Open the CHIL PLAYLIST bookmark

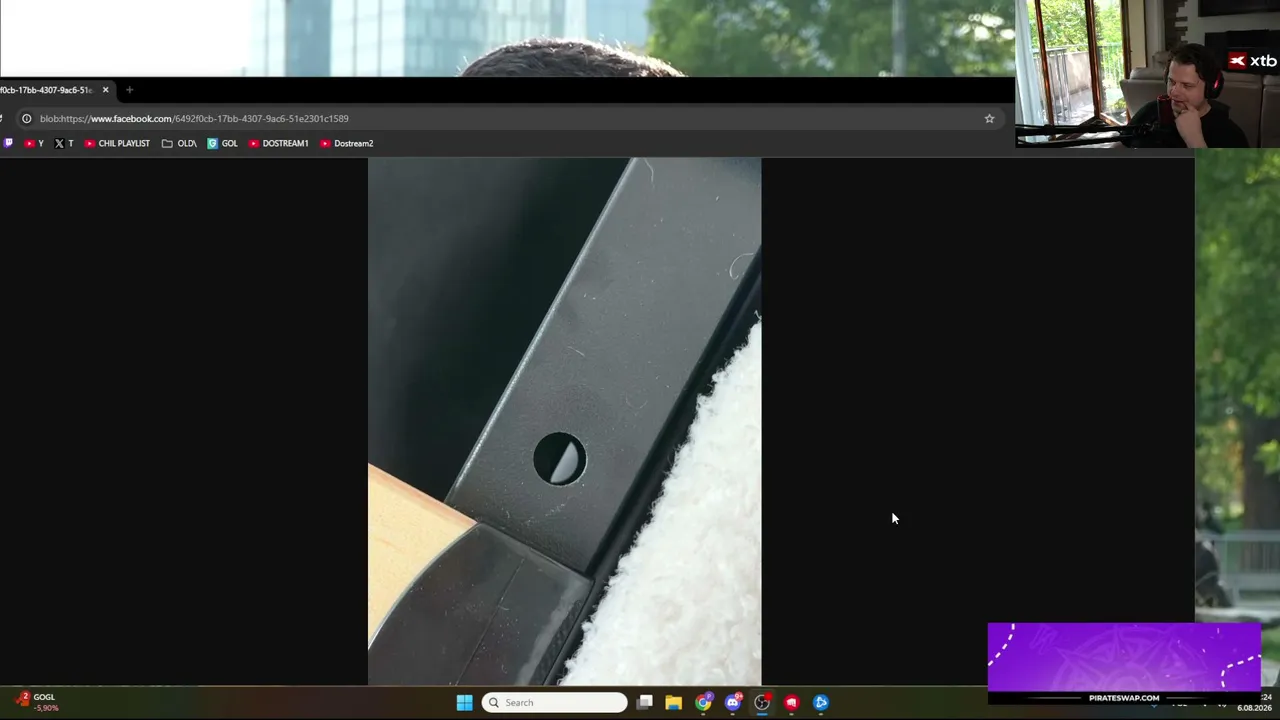(117, 143)
